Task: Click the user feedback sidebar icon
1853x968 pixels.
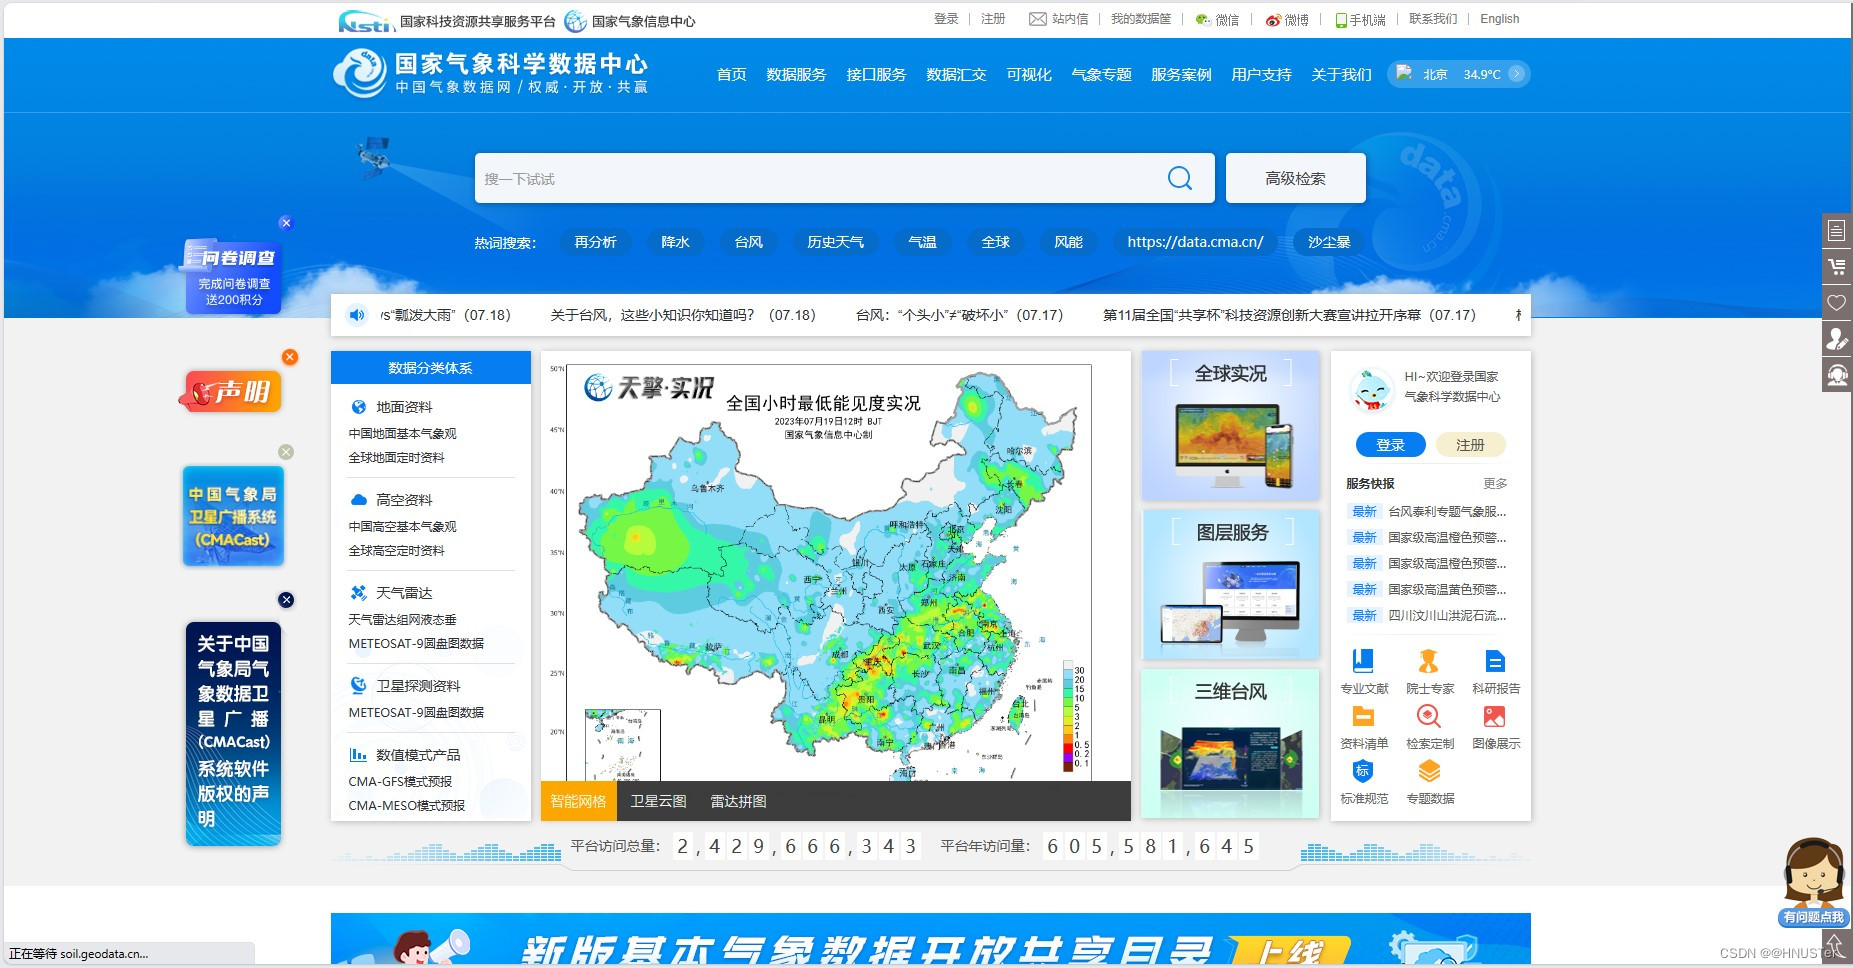Action: click(x=1837, y=338)
